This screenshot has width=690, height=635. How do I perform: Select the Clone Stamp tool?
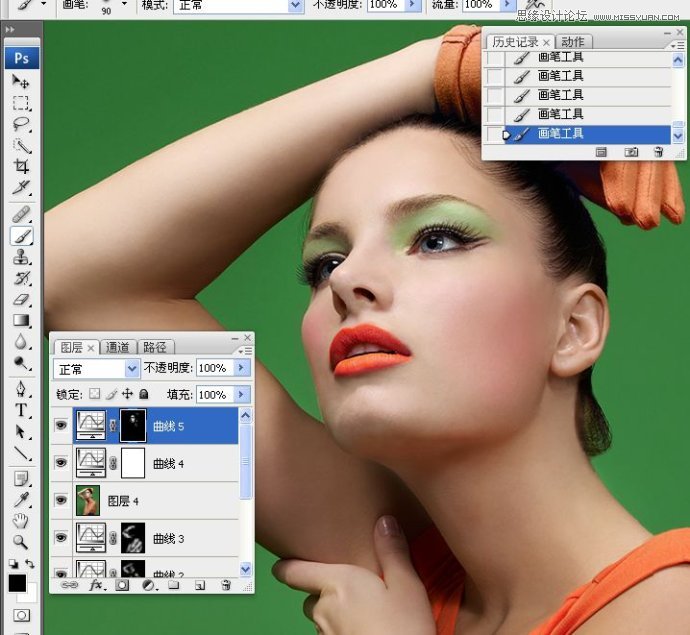pyautogui.click(x=20, y=257)
